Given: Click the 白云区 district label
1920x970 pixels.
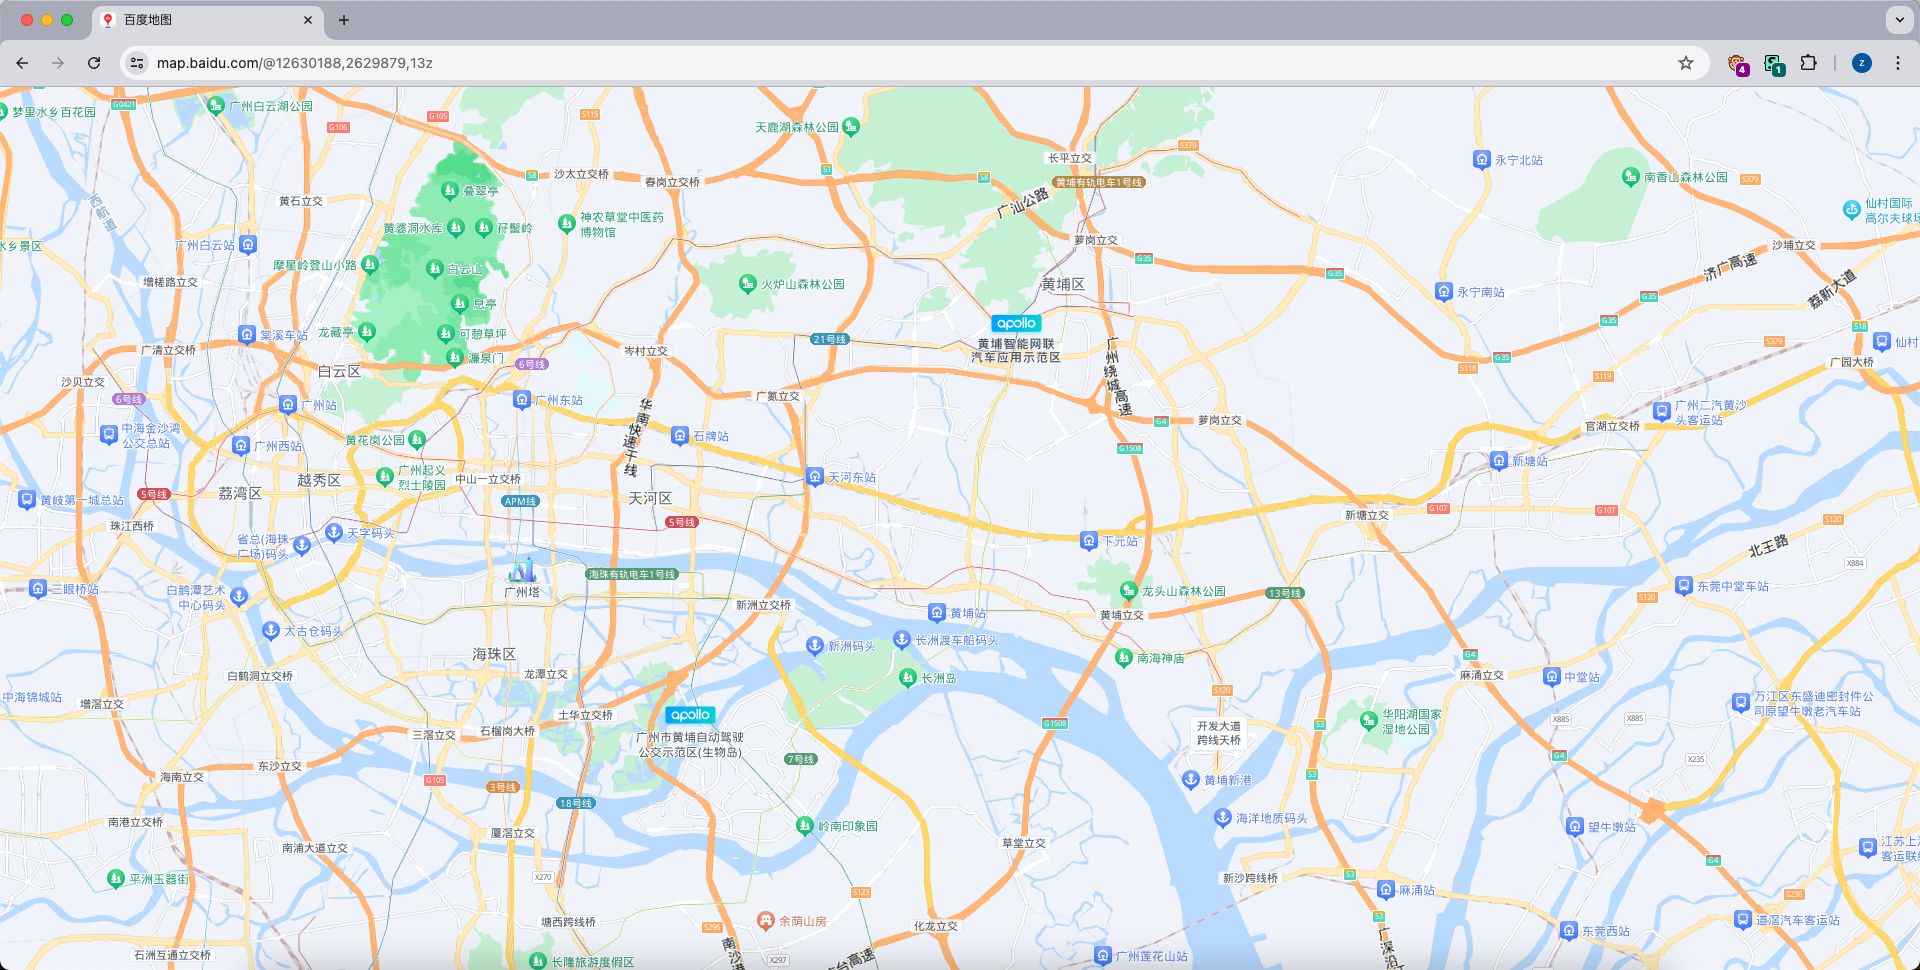Looking at the screenshot, I should (339, 371).
